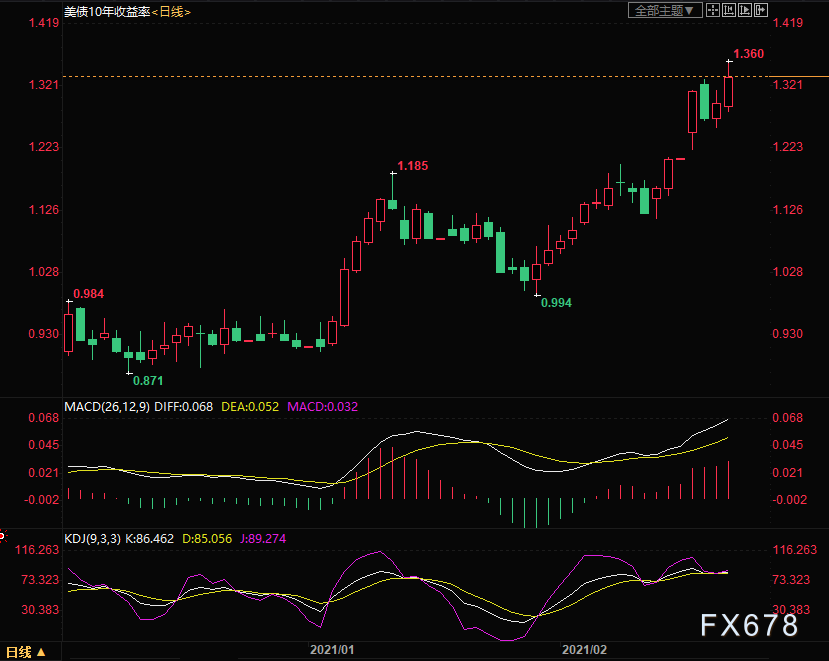This screenshot has height=661, width=829.
Task: Click the red alert icon at left edge
Action: coord(3,537)
